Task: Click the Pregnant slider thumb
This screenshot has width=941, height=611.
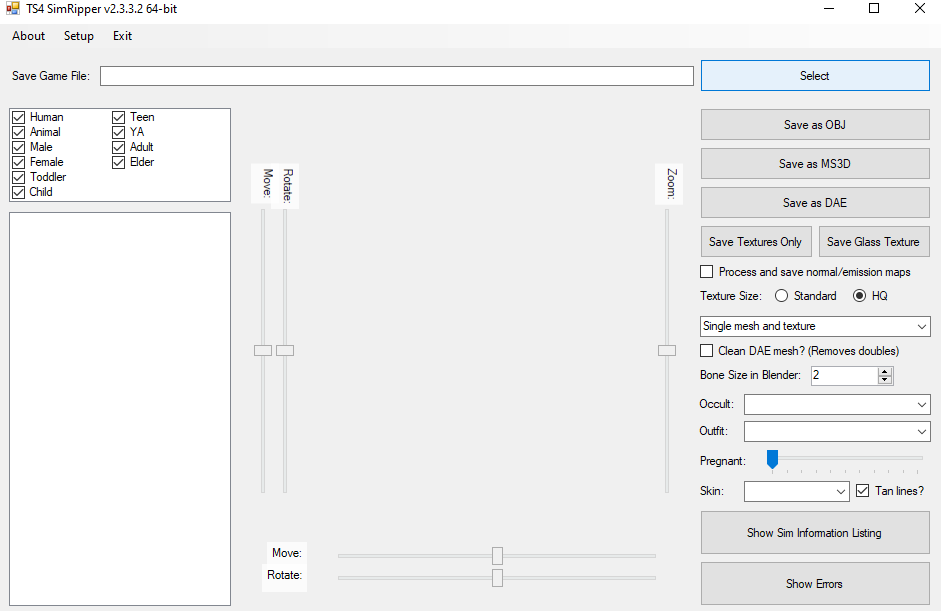Action: click(772, 459)
